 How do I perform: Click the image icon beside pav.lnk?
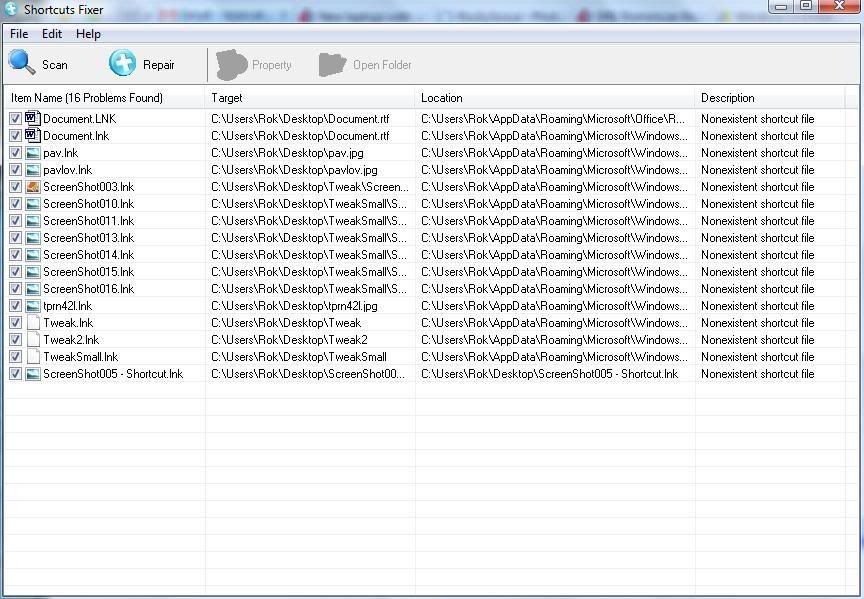[33, 153]
